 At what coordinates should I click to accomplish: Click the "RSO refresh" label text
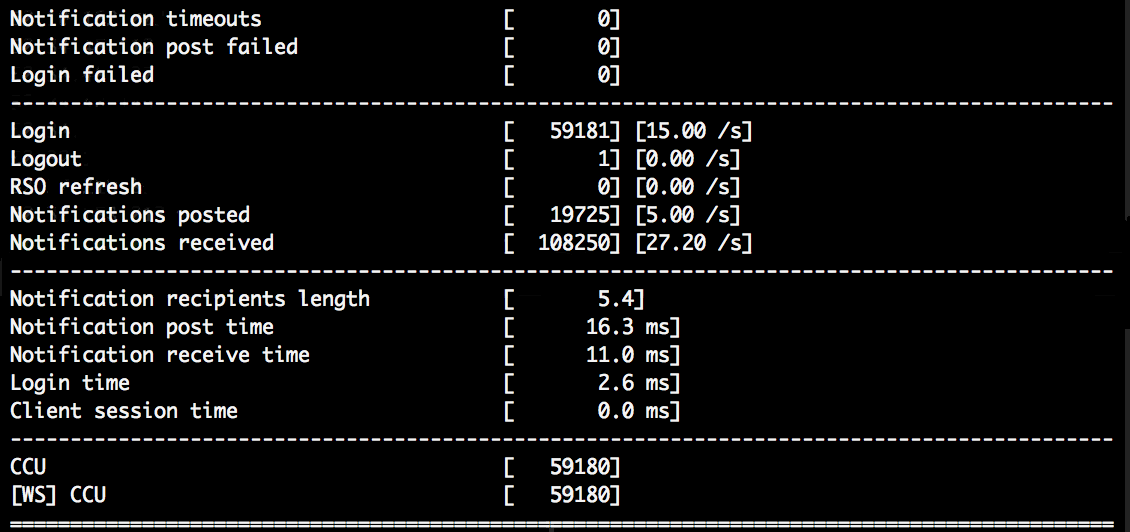pyautogui.click(x=76, y=187)
